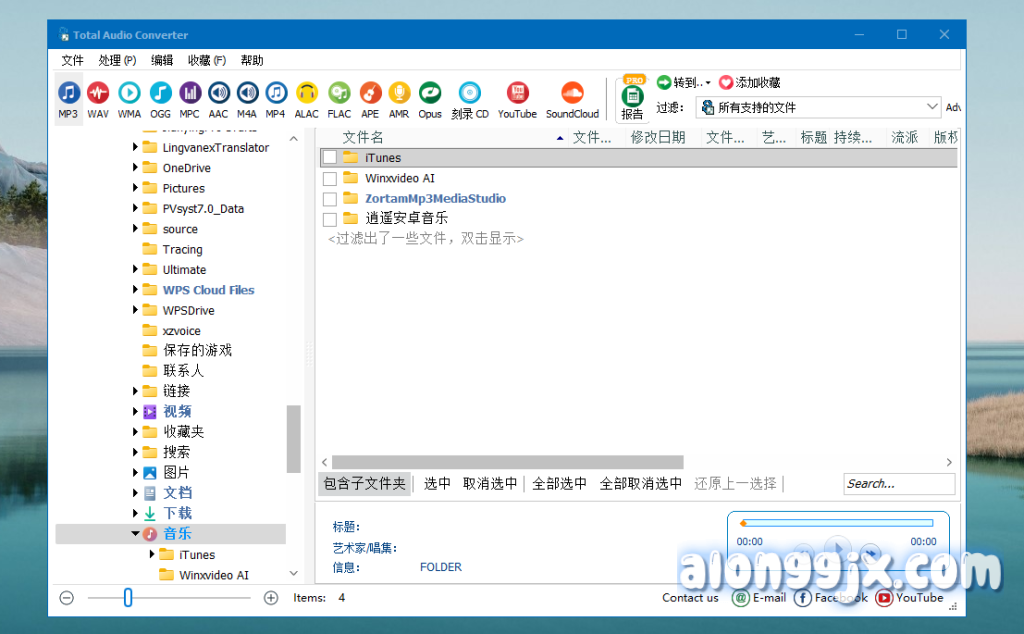Click the 全部选中 button

coord(559,484)
